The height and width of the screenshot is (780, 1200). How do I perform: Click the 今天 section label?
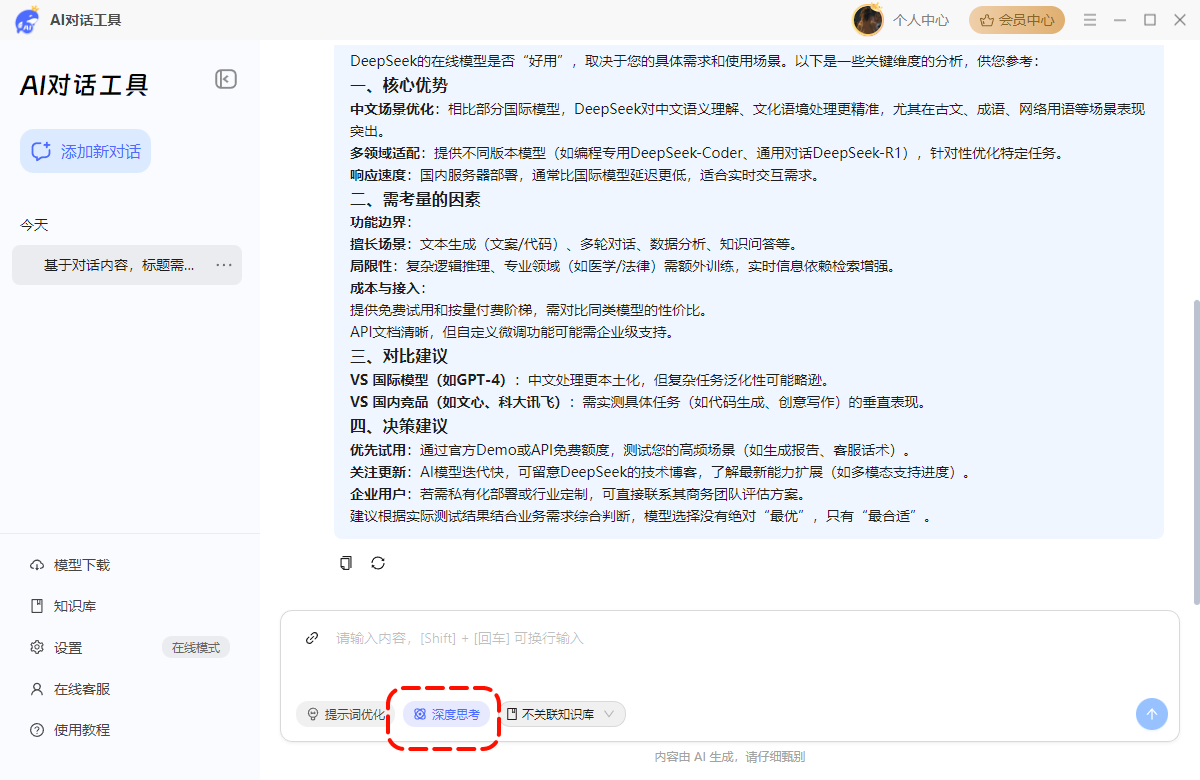click(34, 225)
